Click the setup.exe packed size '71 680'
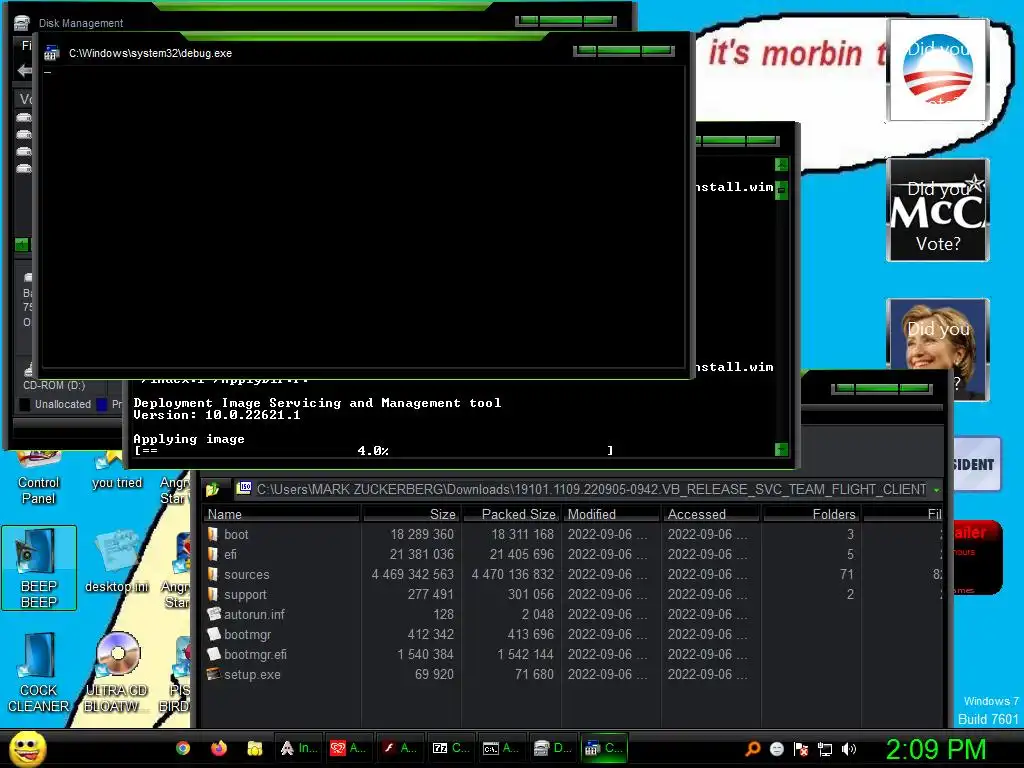This screenshot has width=1024, height=768. tap(534, 674)
